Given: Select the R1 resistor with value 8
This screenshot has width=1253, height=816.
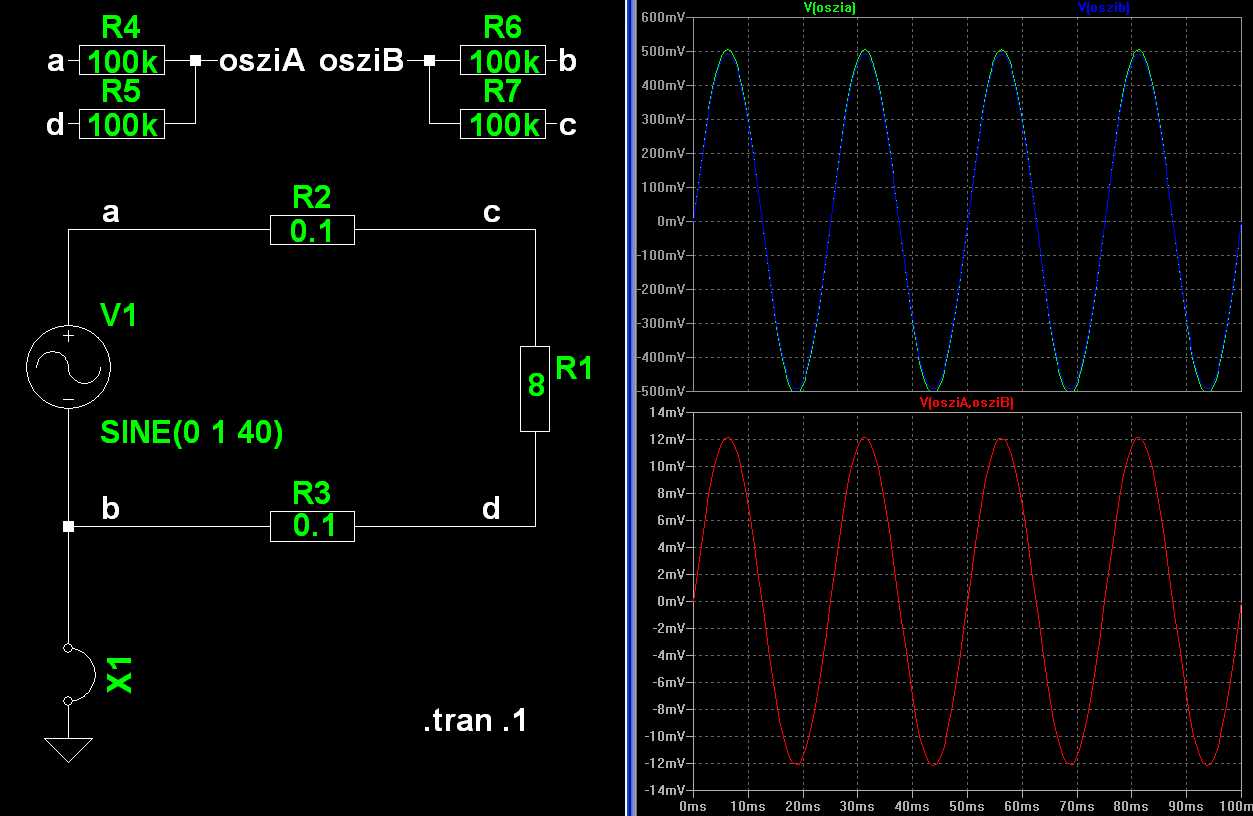Looking at the screenshot, I should 535,388.
